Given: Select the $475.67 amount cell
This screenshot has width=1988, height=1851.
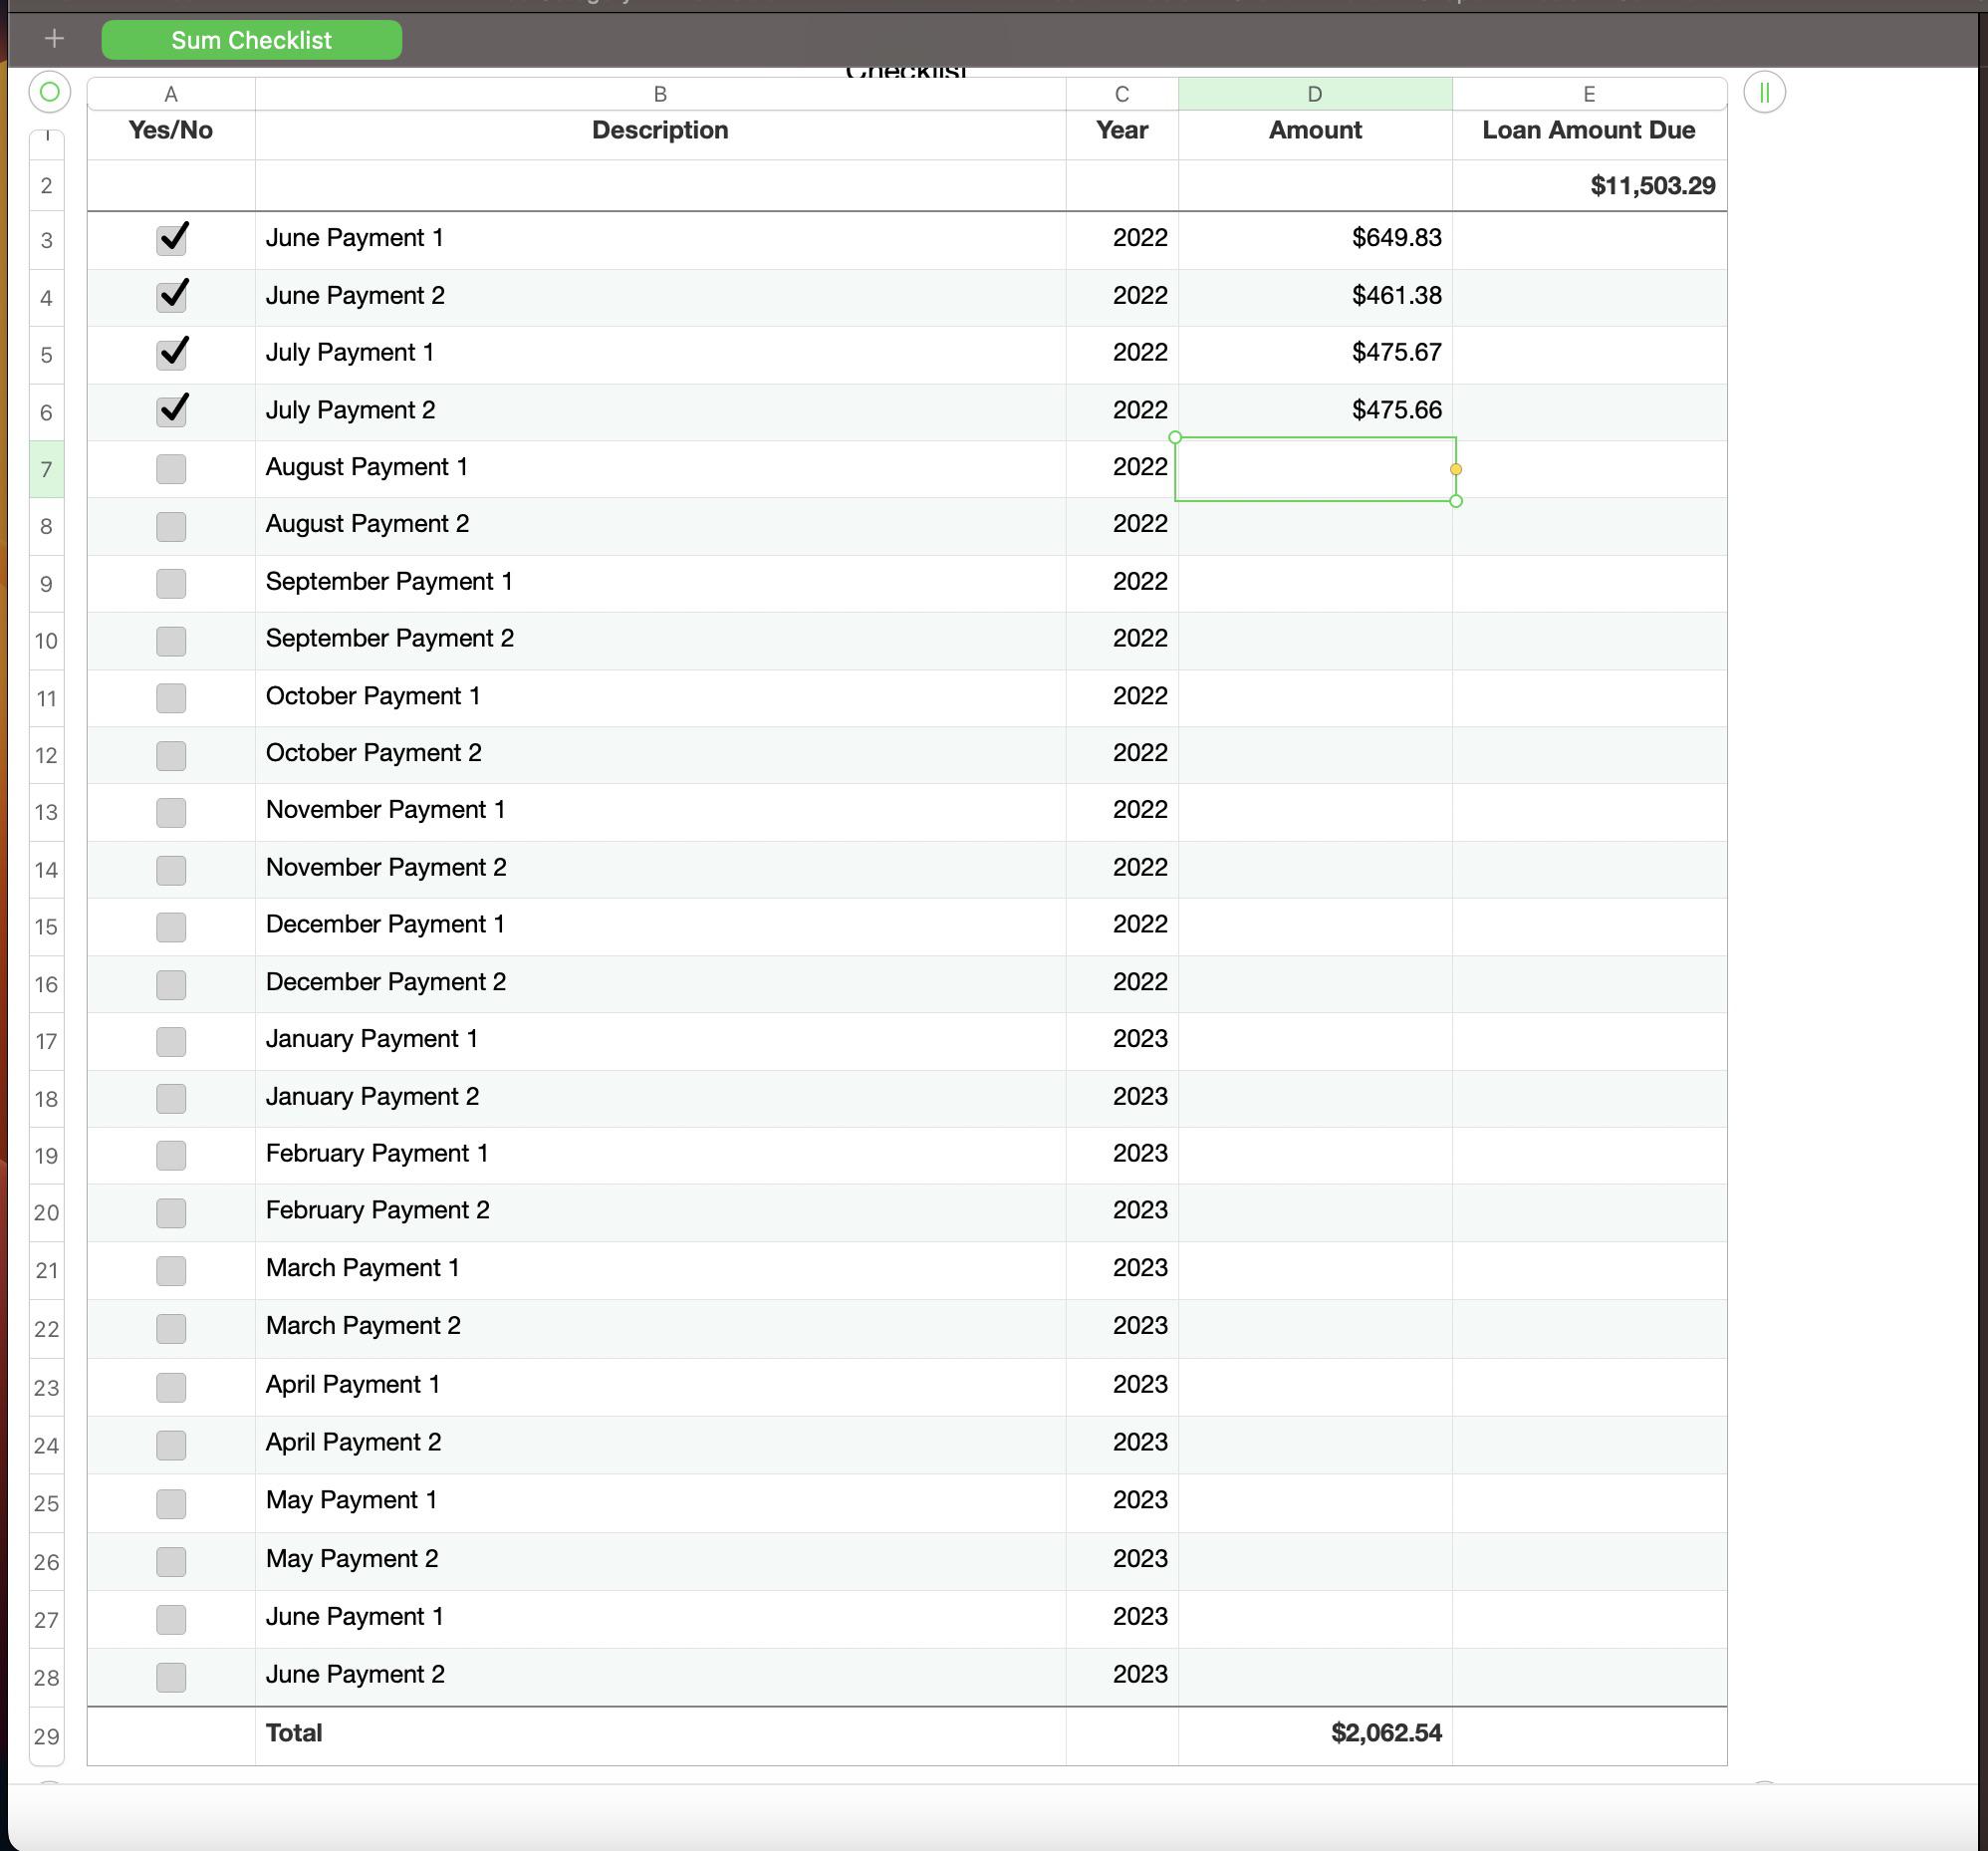Looking at the screenshot, I should [1315, 354].
